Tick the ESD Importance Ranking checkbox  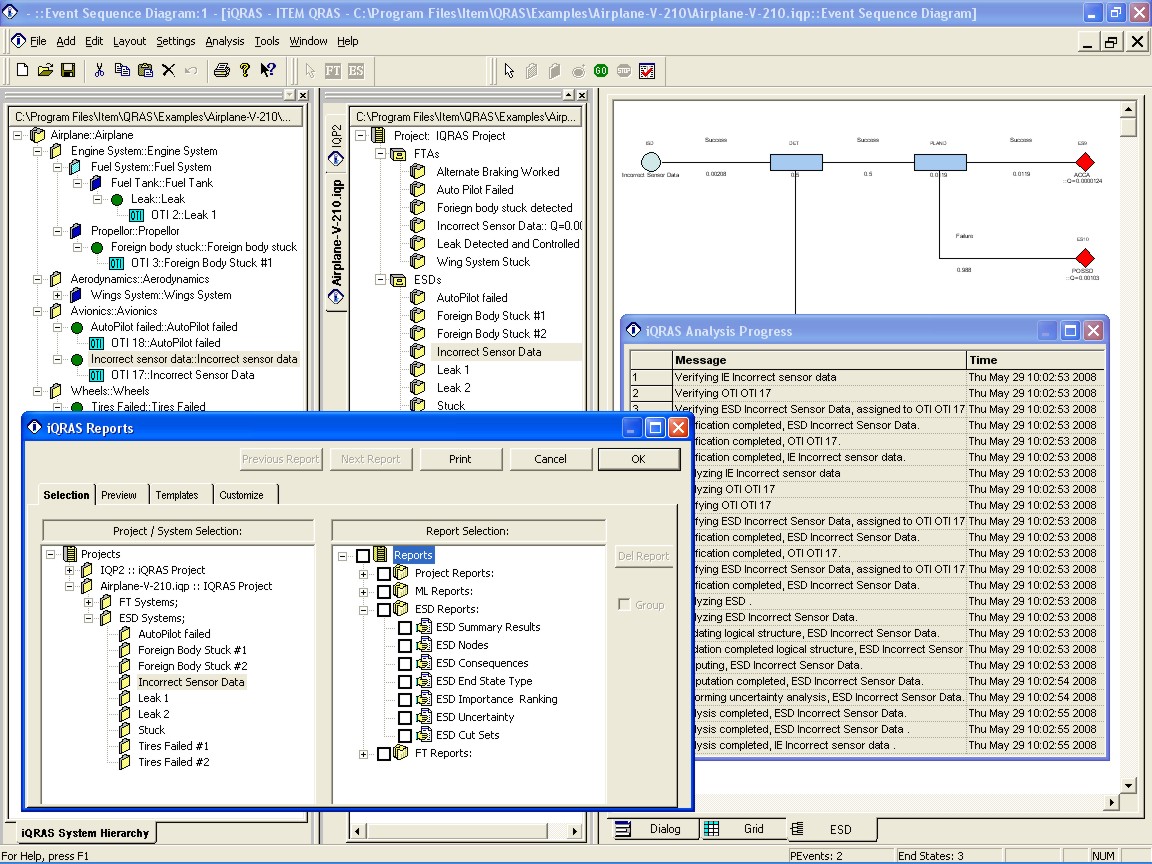(x=405, y=699)
